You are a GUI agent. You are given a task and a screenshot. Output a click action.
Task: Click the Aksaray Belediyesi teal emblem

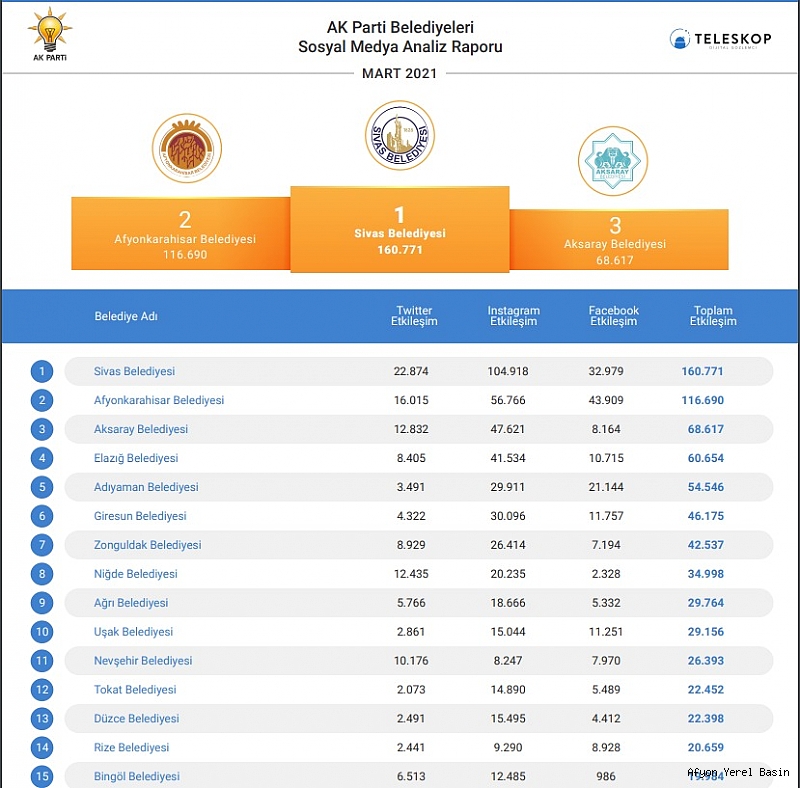612,160
